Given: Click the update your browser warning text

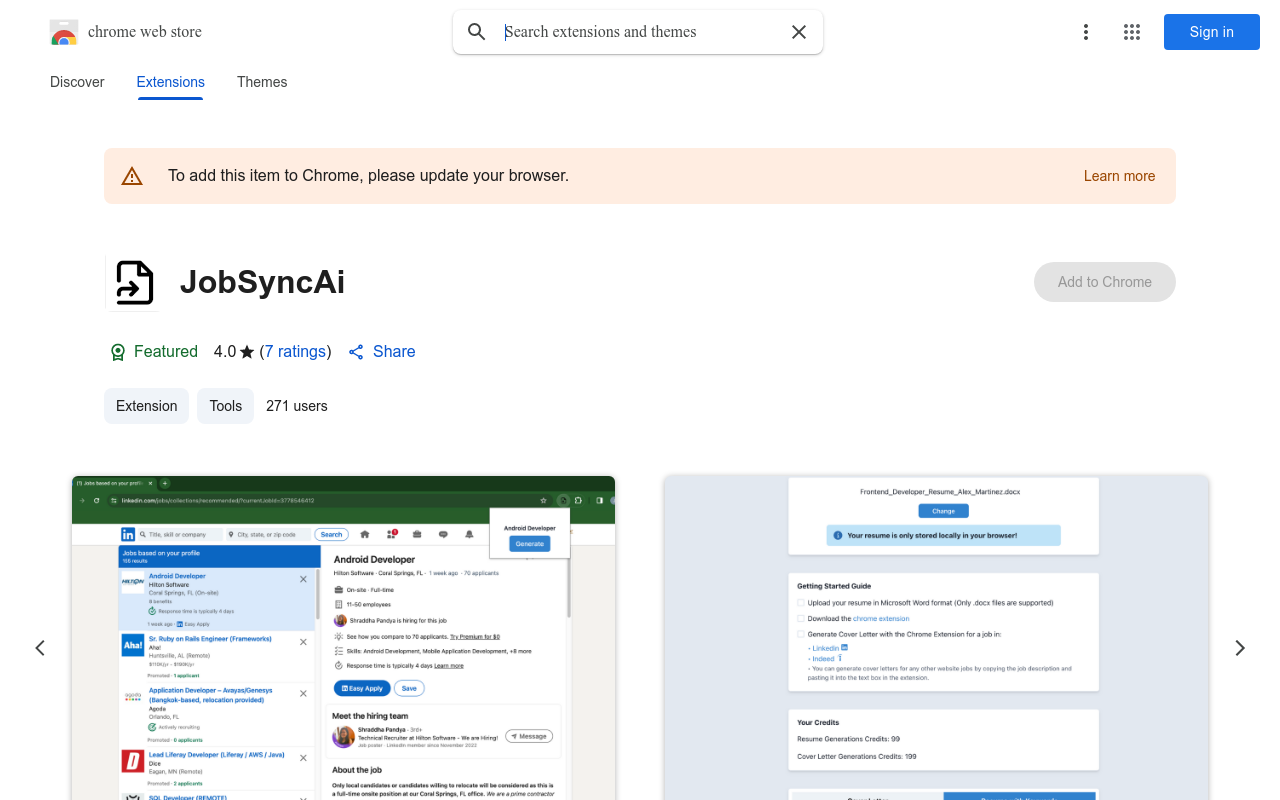Looking at the screenshot, I should click(x=368, y=176).
